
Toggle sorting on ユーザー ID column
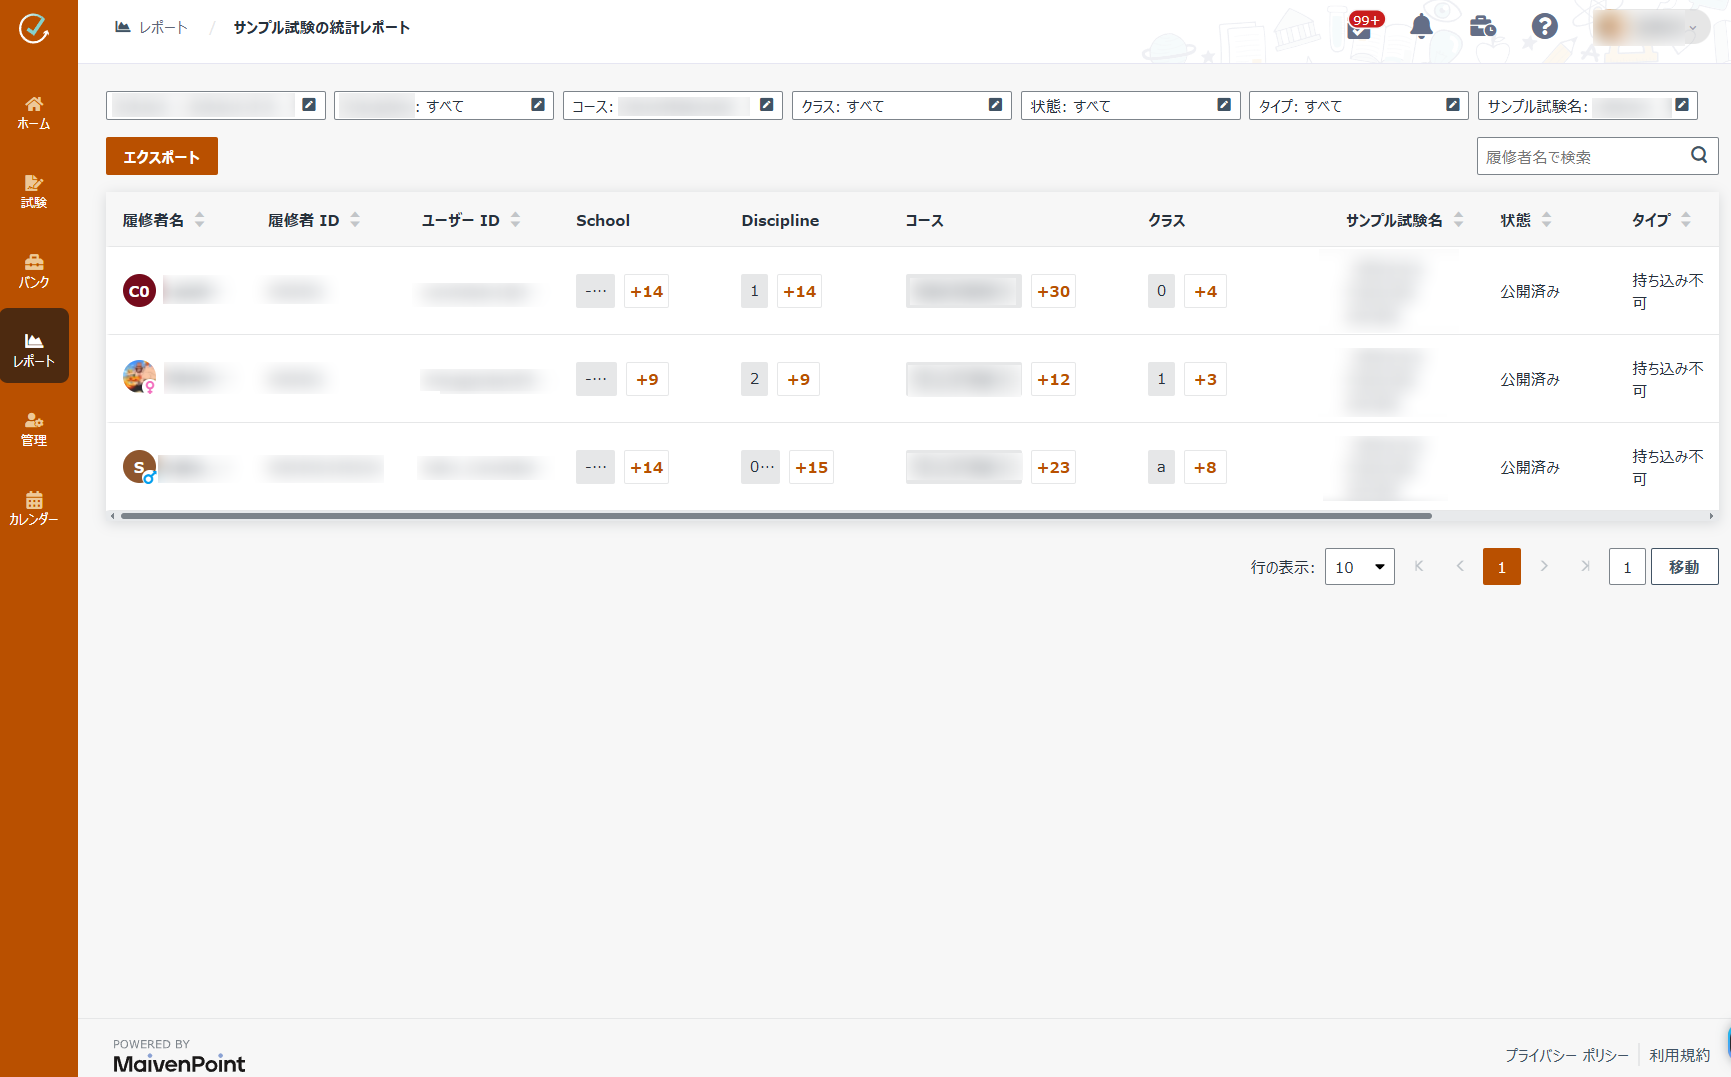coord(515,220)
